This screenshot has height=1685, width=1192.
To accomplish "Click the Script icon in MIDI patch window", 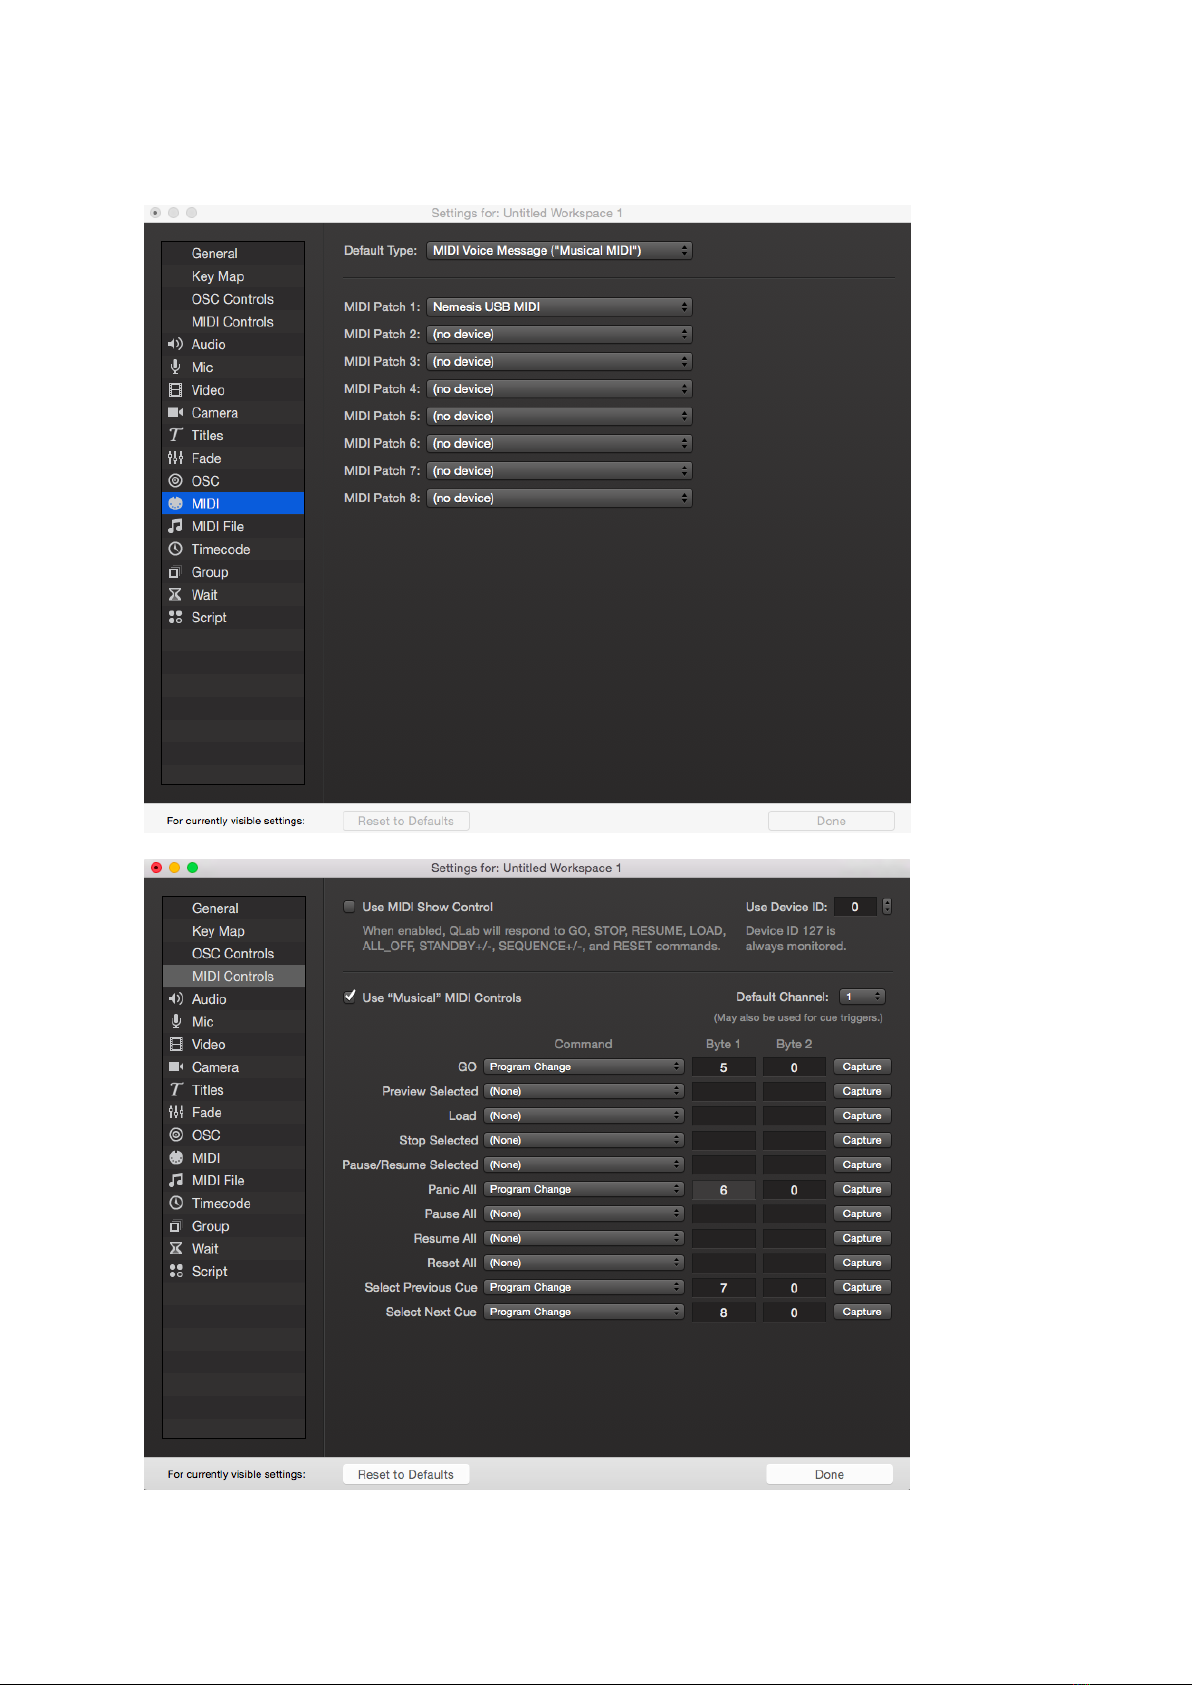I will (175, 617).
